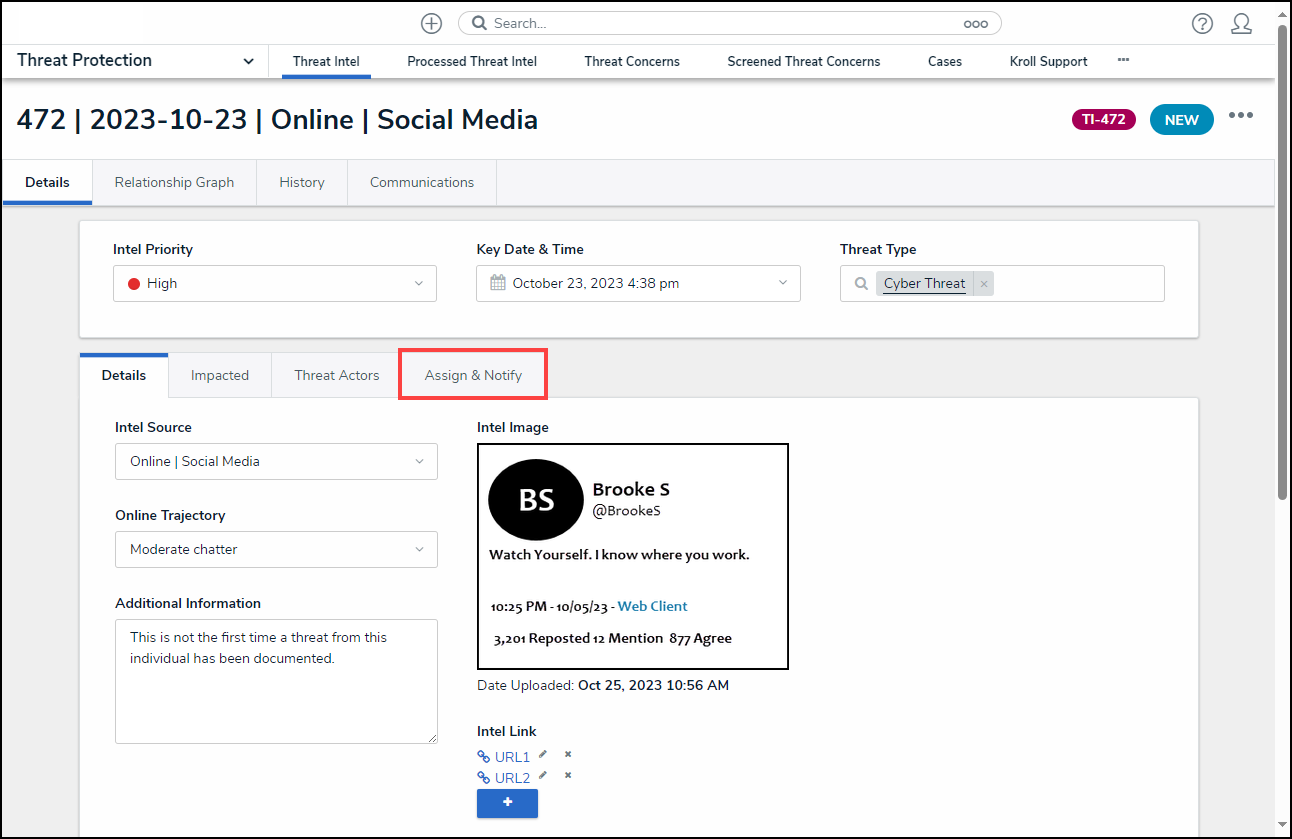The height and width of the screenshot is (839, 1292).
Task: Open the help question mark icon
Action: tap(1202, 23)
